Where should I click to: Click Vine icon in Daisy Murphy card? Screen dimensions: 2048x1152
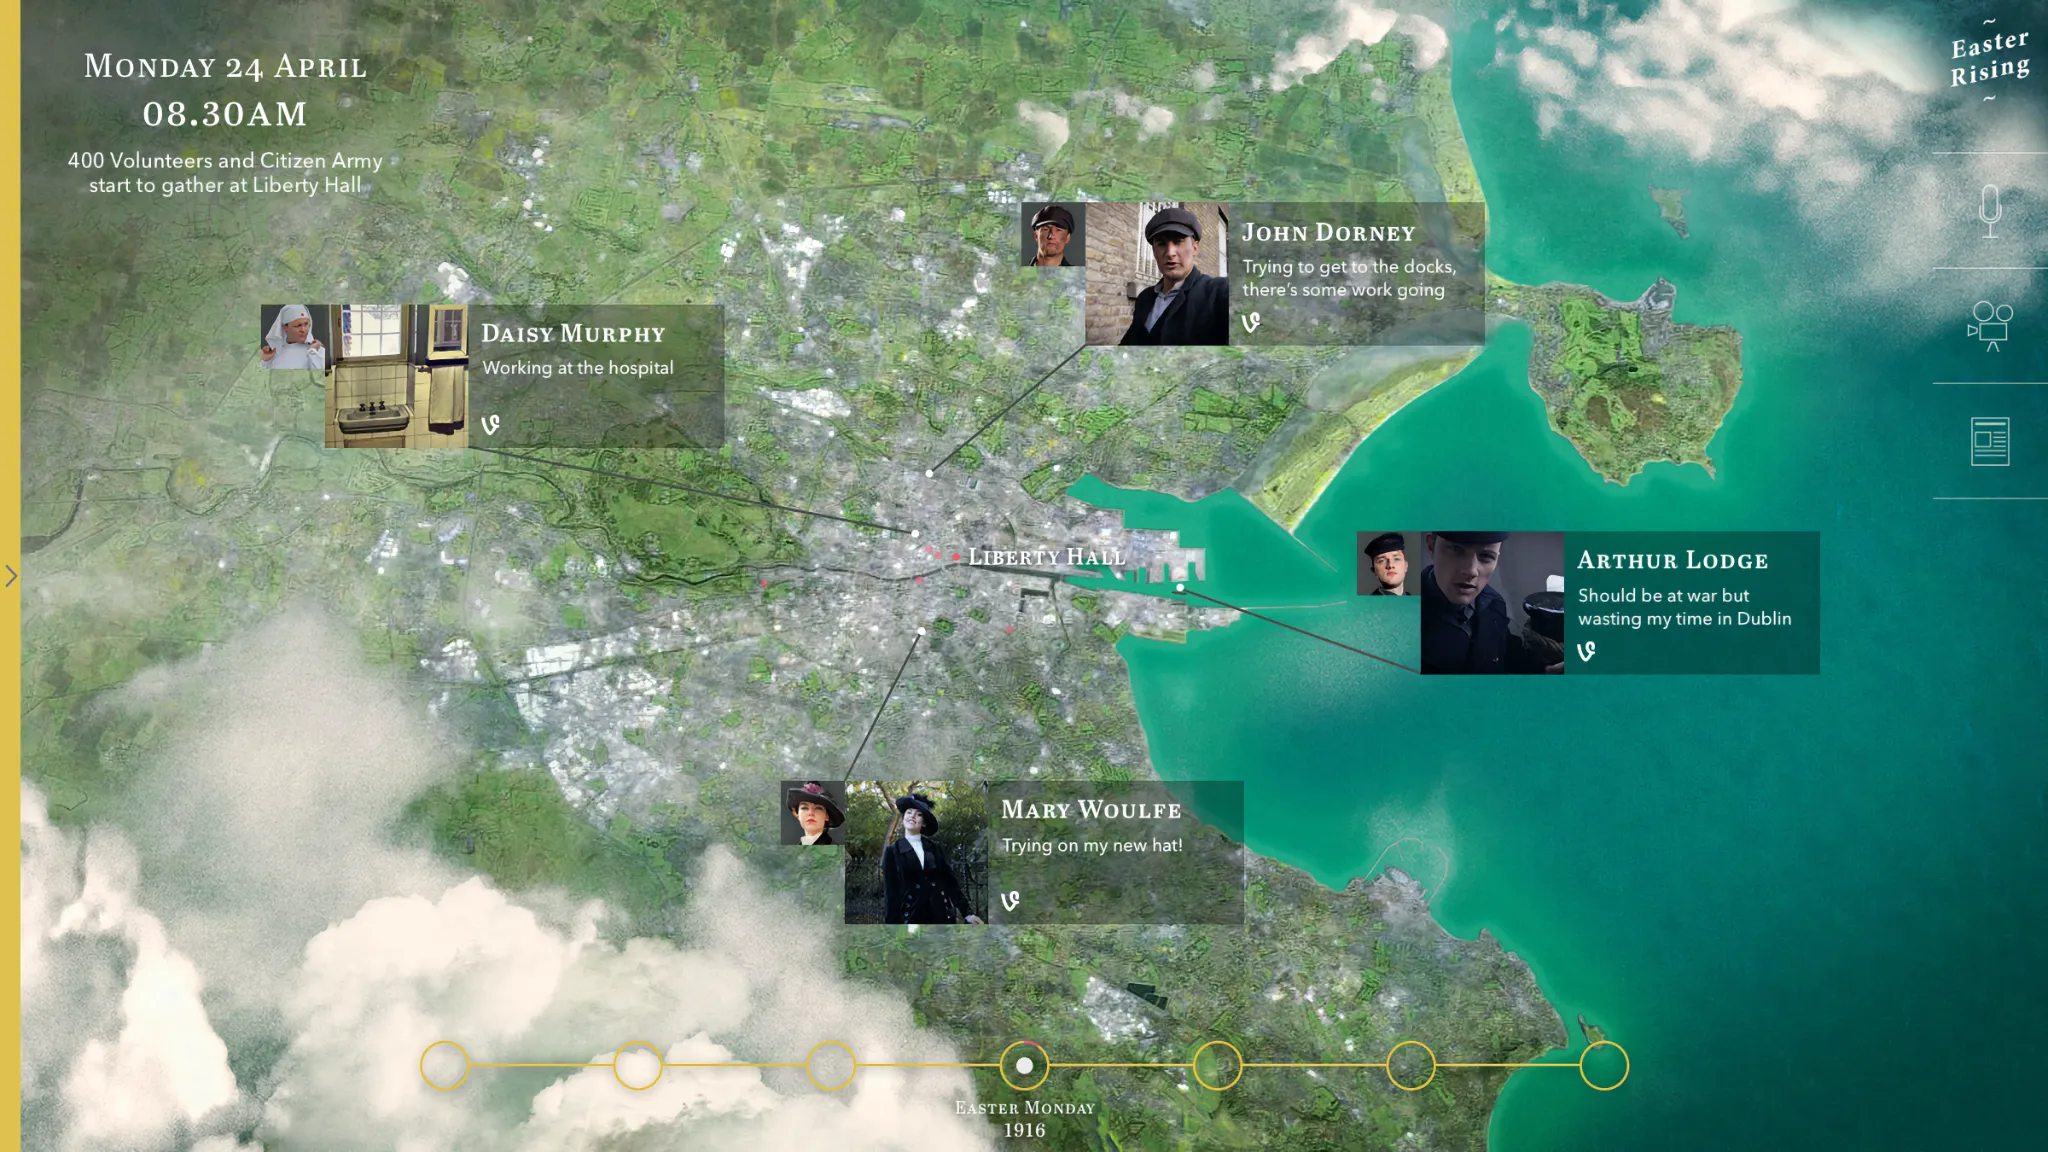pos(490,425)
